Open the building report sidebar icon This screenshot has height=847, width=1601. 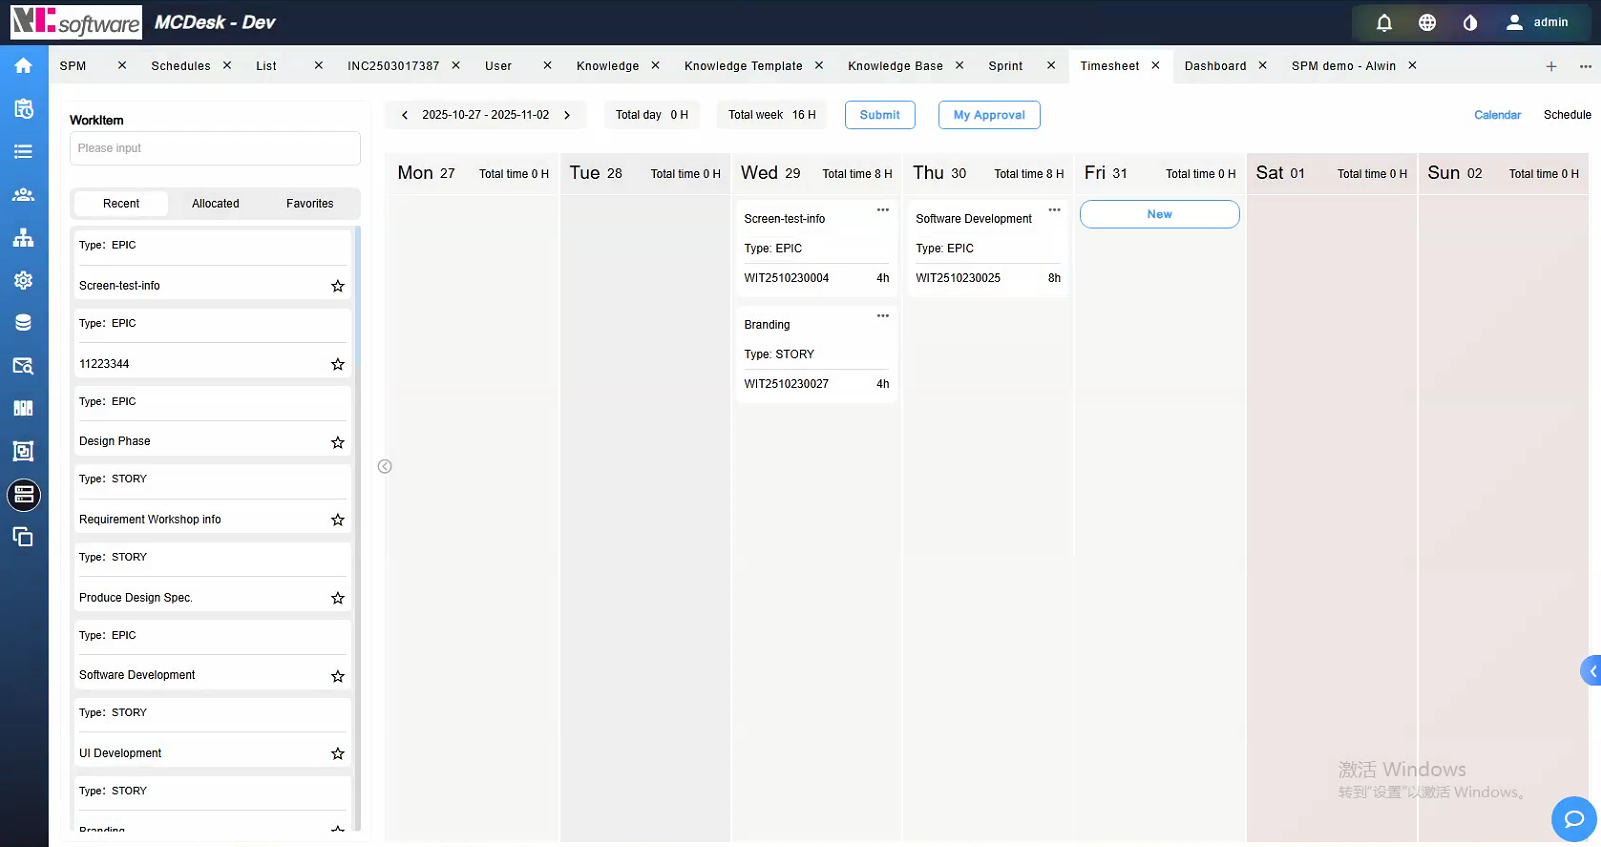pyautogui.click(x=23, y=451)
